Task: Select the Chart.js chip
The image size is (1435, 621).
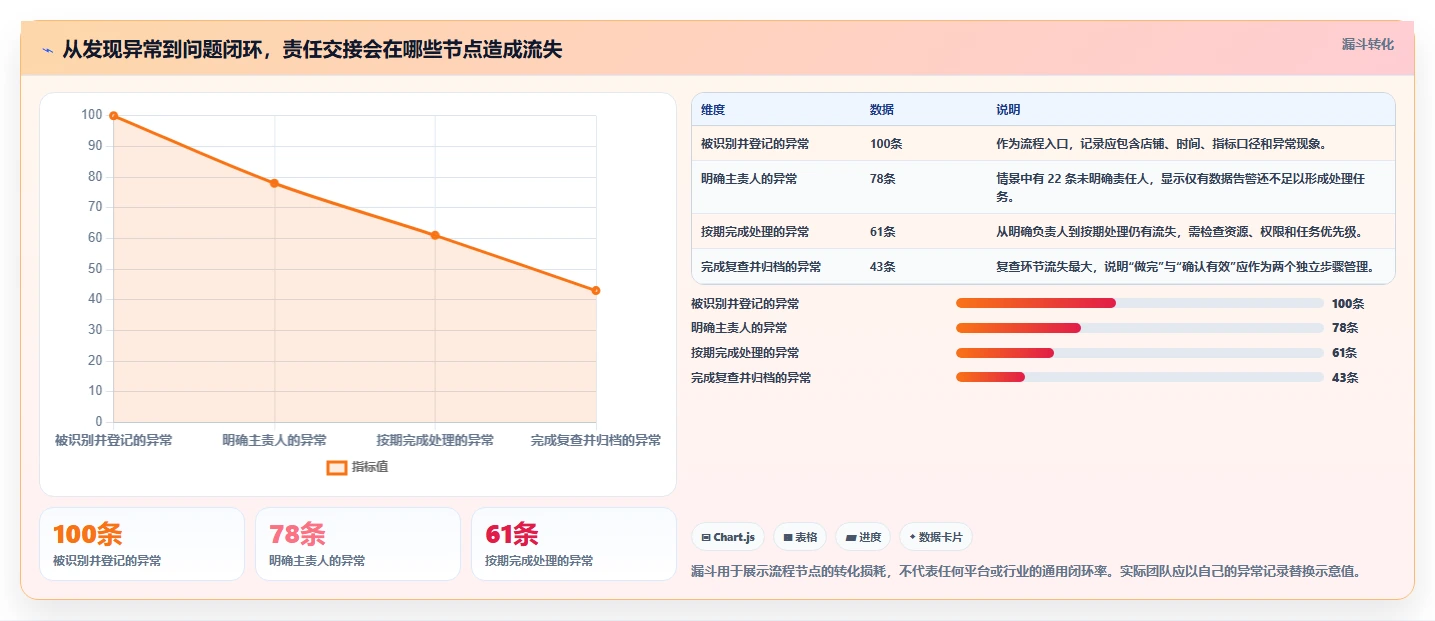Action: 728,537
